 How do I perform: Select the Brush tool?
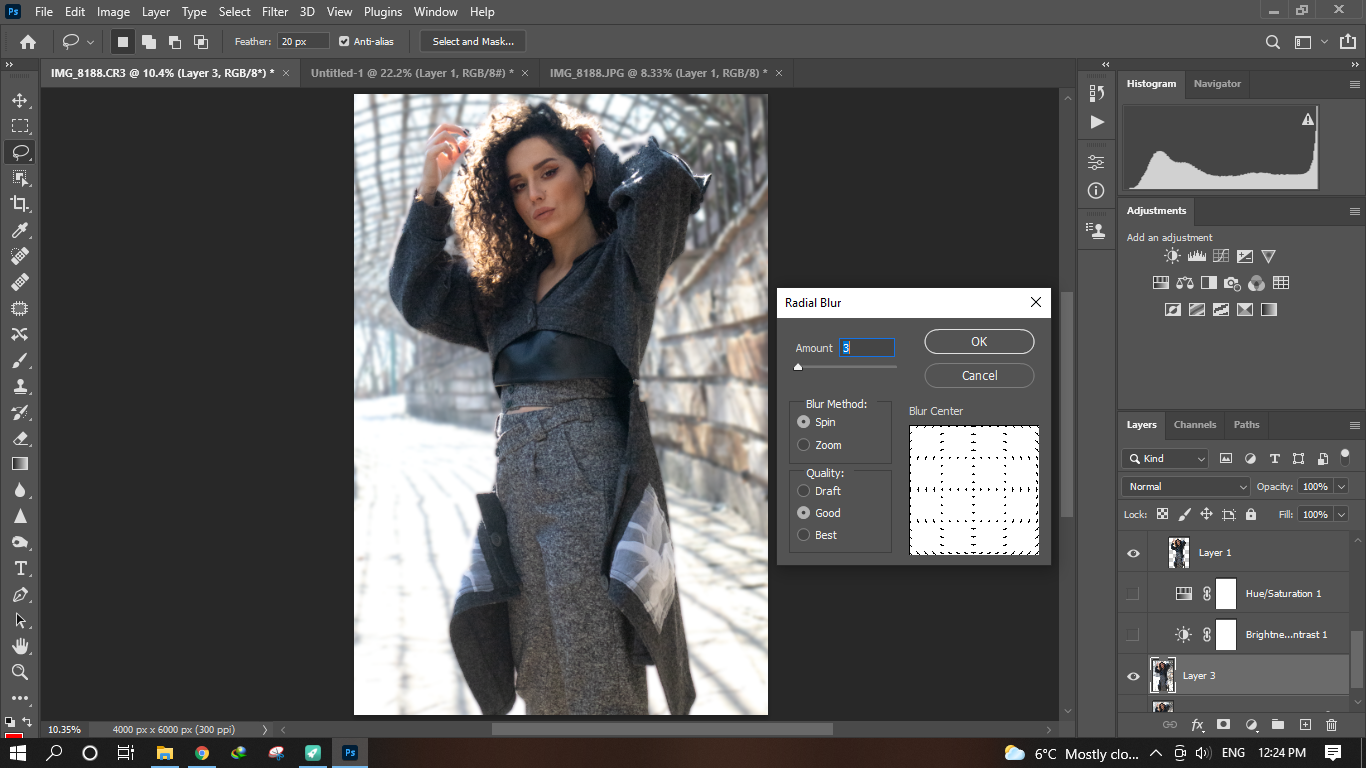[x=19, y=360]
